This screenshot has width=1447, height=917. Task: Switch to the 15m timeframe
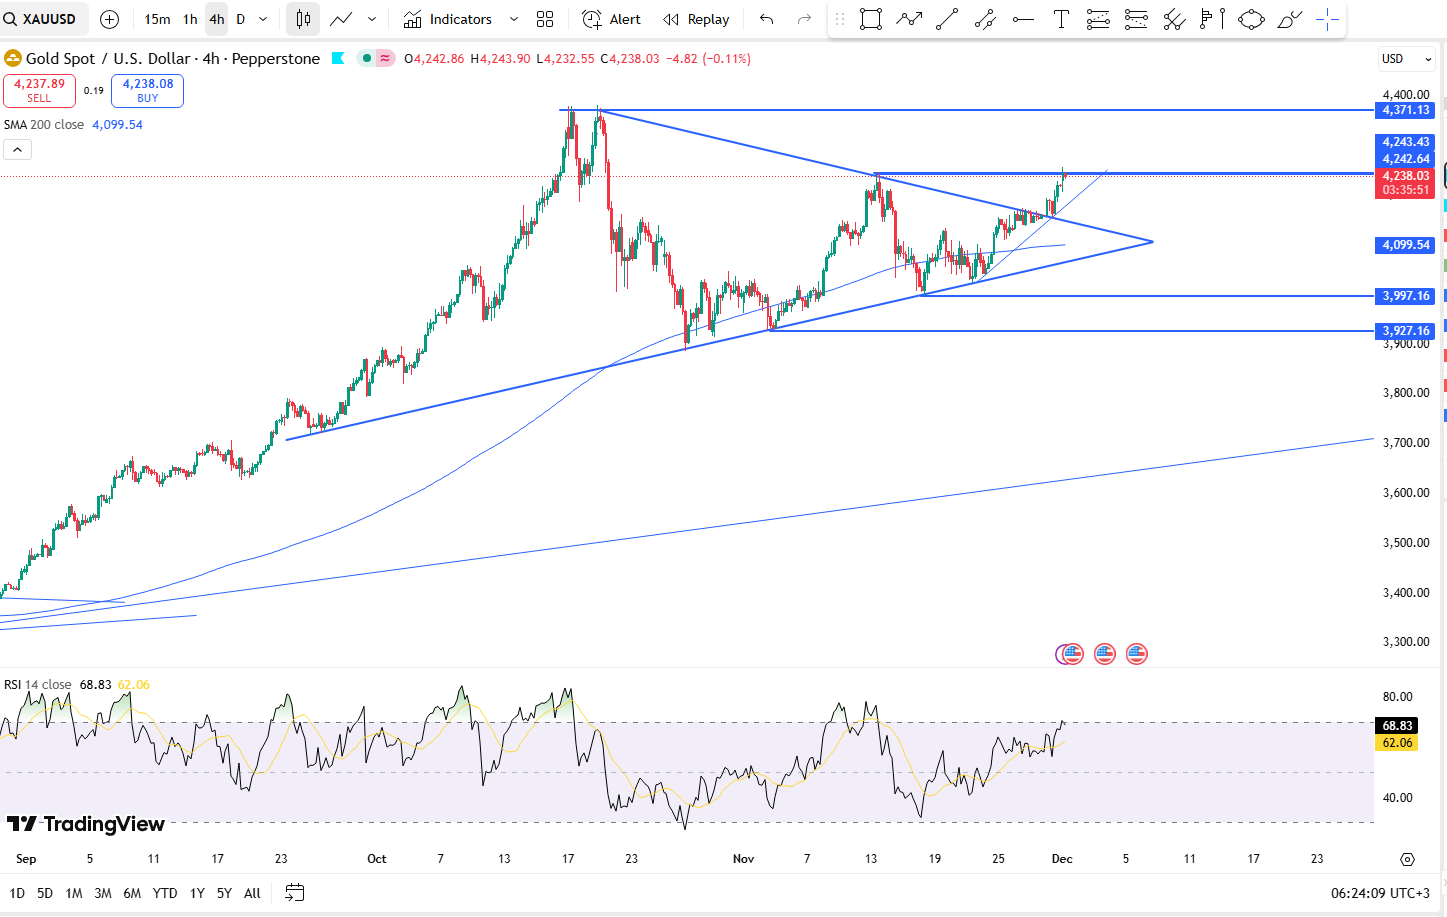(x=157, y=19)
